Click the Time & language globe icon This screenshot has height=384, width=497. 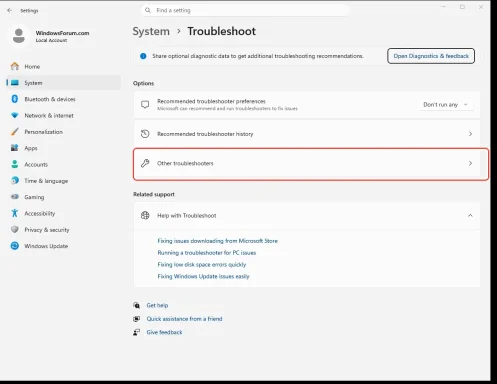tap(15, 180)
